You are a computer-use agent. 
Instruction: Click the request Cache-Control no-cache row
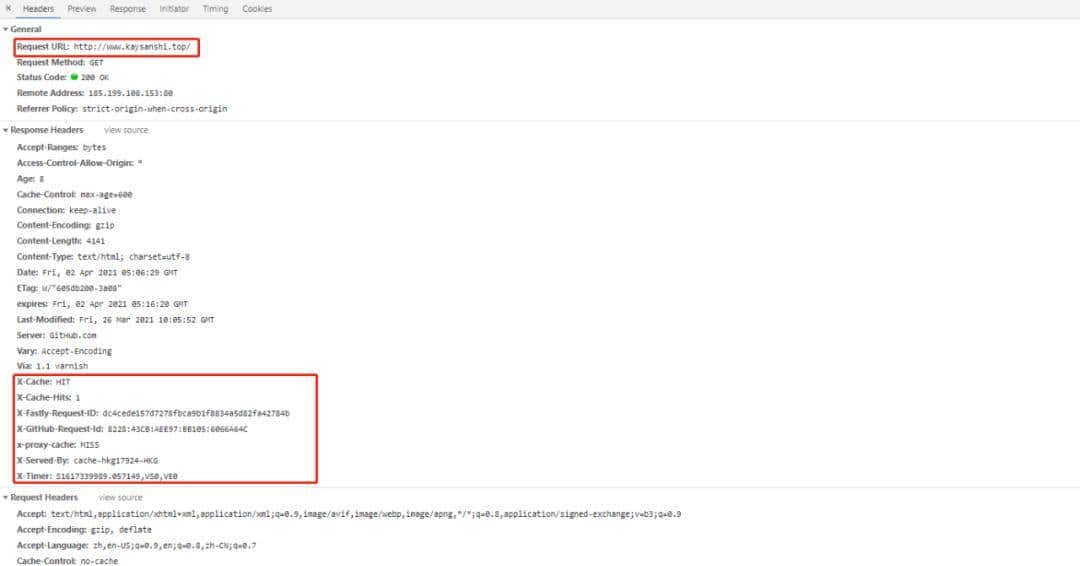tap(68, 561)
